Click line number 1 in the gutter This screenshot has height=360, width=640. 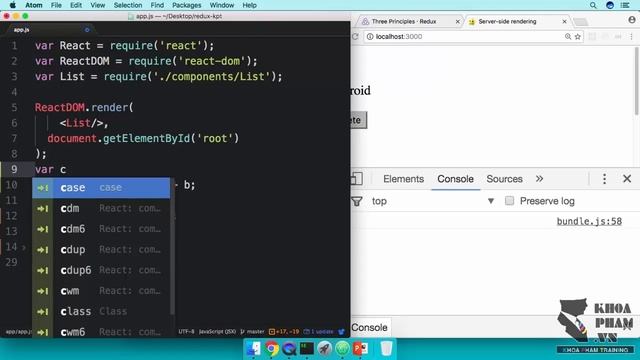[14, 45]
